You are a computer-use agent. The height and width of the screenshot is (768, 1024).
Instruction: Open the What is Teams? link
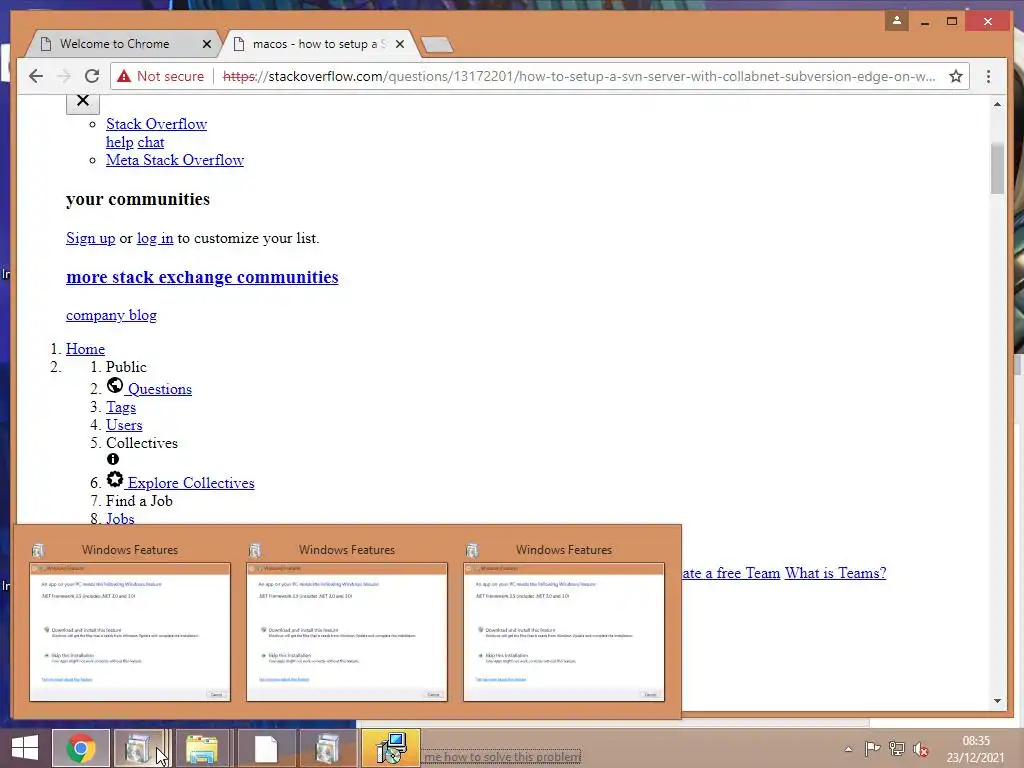pyautogui.click(x=836, y=573)
